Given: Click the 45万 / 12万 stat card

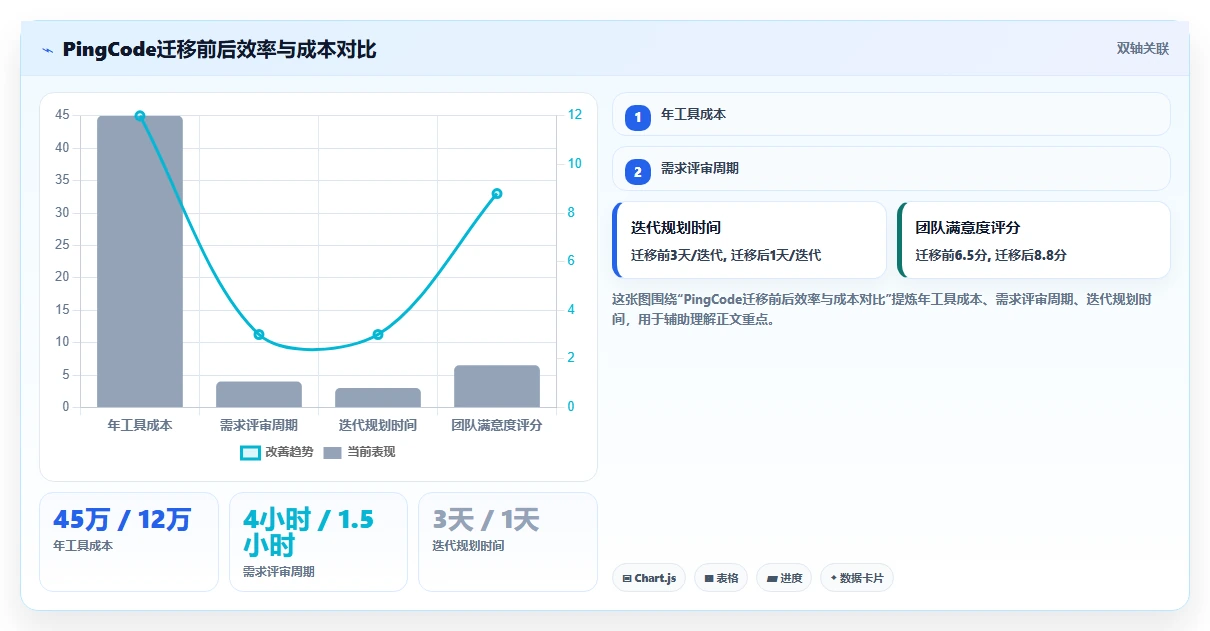Looking at the screenshot, I should (128, 541).
